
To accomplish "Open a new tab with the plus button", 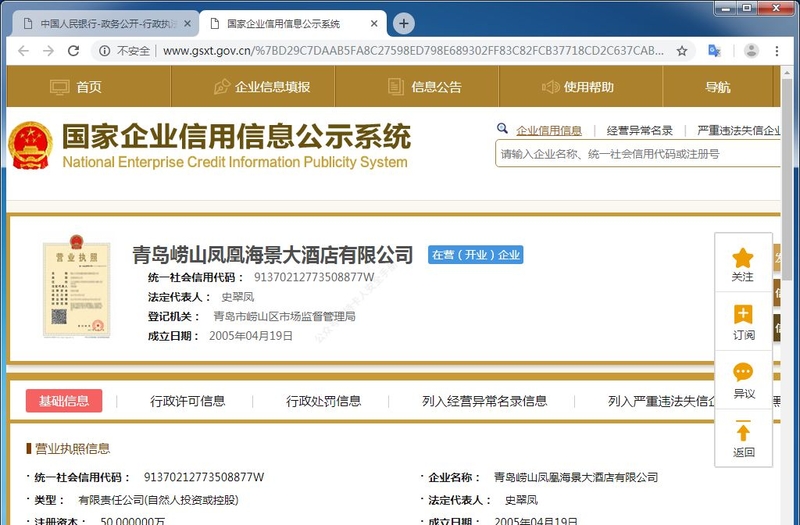I will pyautogui.click(x=404, y=23).
